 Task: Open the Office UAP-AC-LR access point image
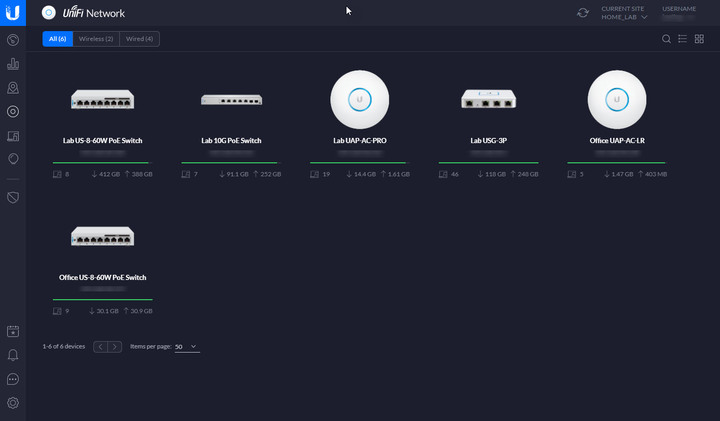(x=617, y=100)
